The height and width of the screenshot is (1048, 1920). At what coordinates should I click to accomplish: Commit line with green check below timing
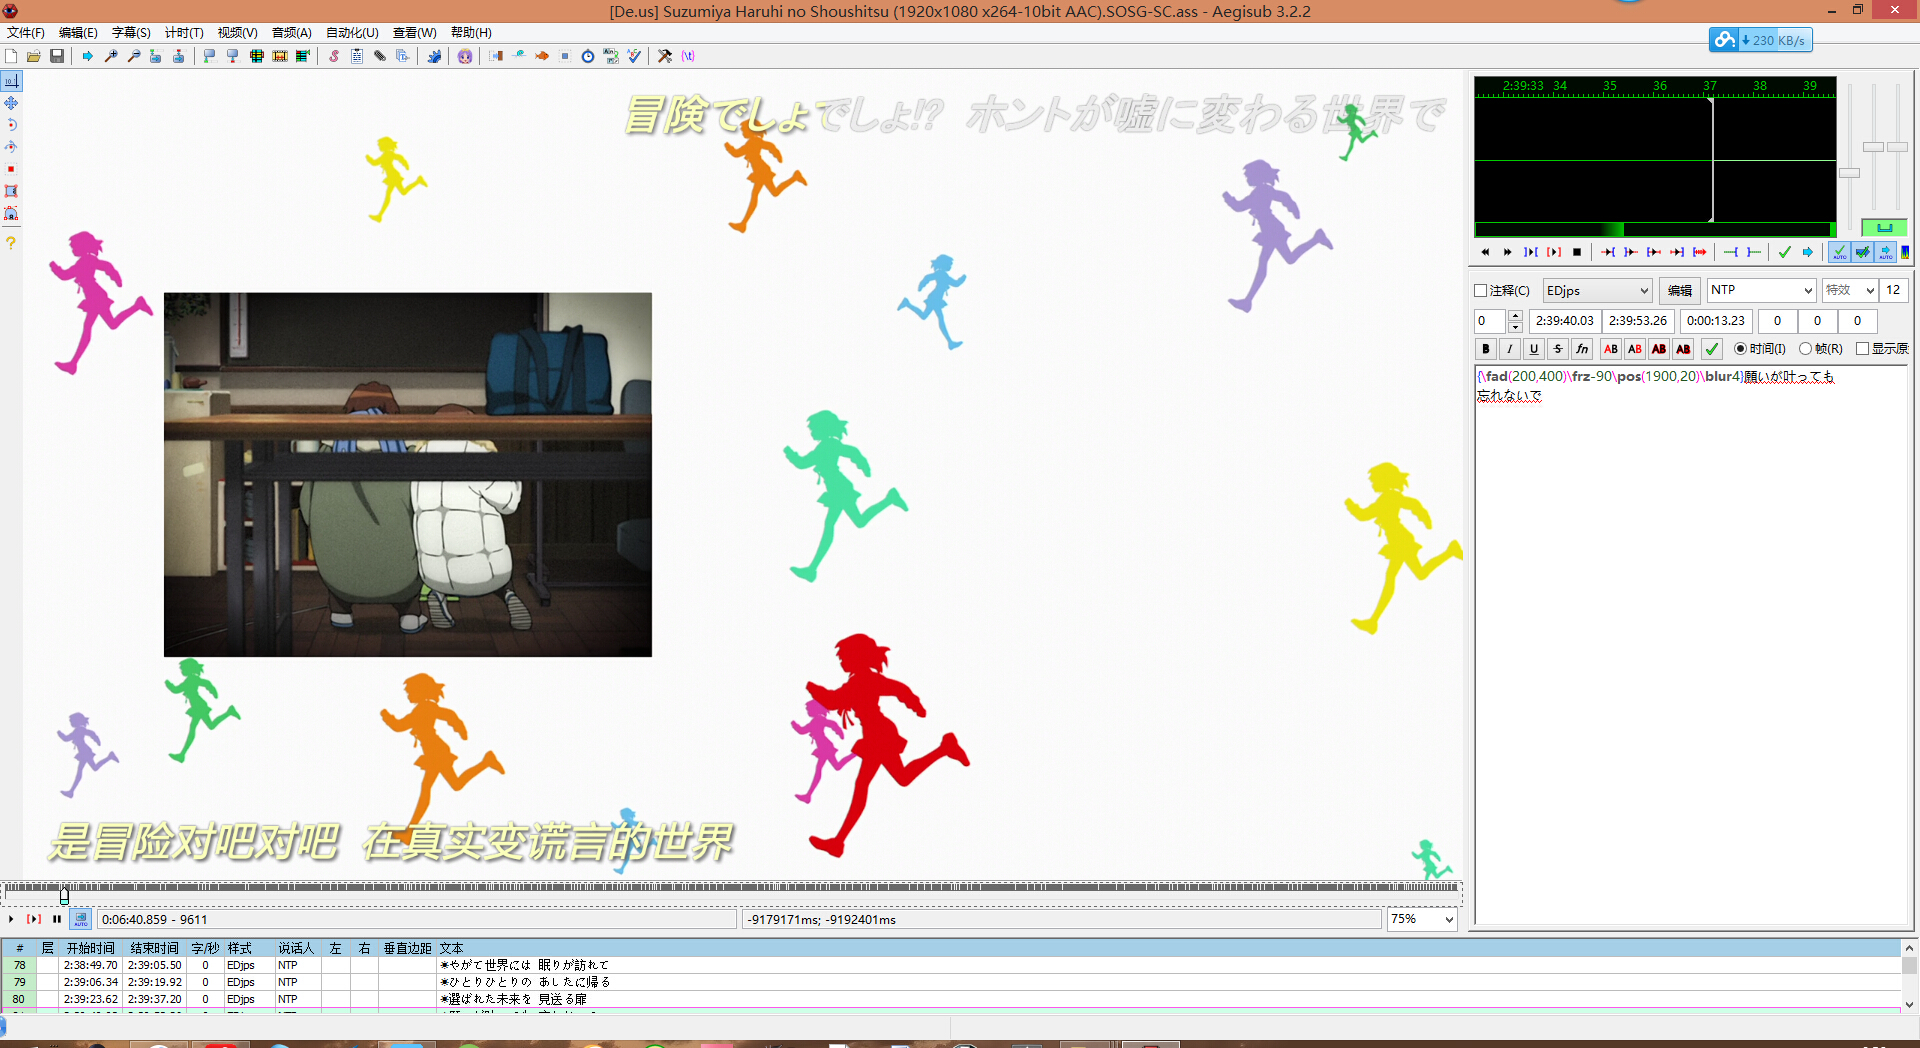[1712, 349]
